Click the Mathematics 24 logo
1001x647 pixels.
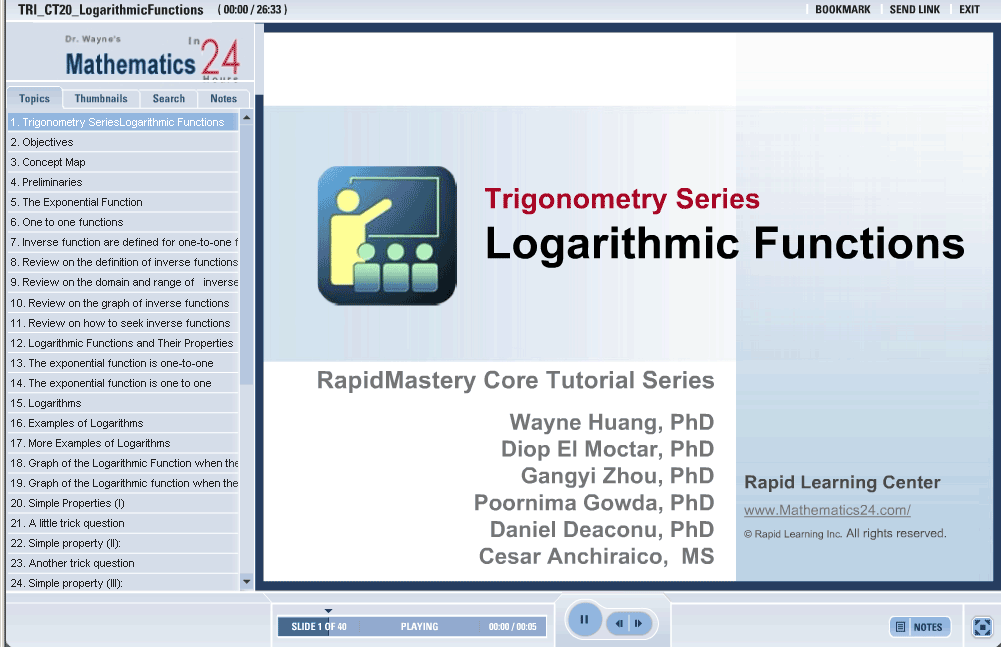tap(152, 59)
